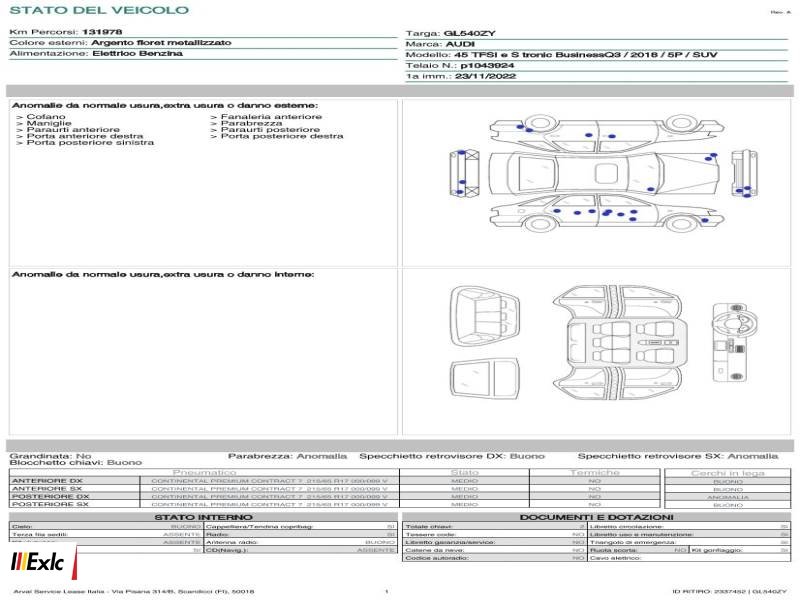Select the Targa value GL540ZY
This screenshot has width=800, height=600.
tap(469, 33)
